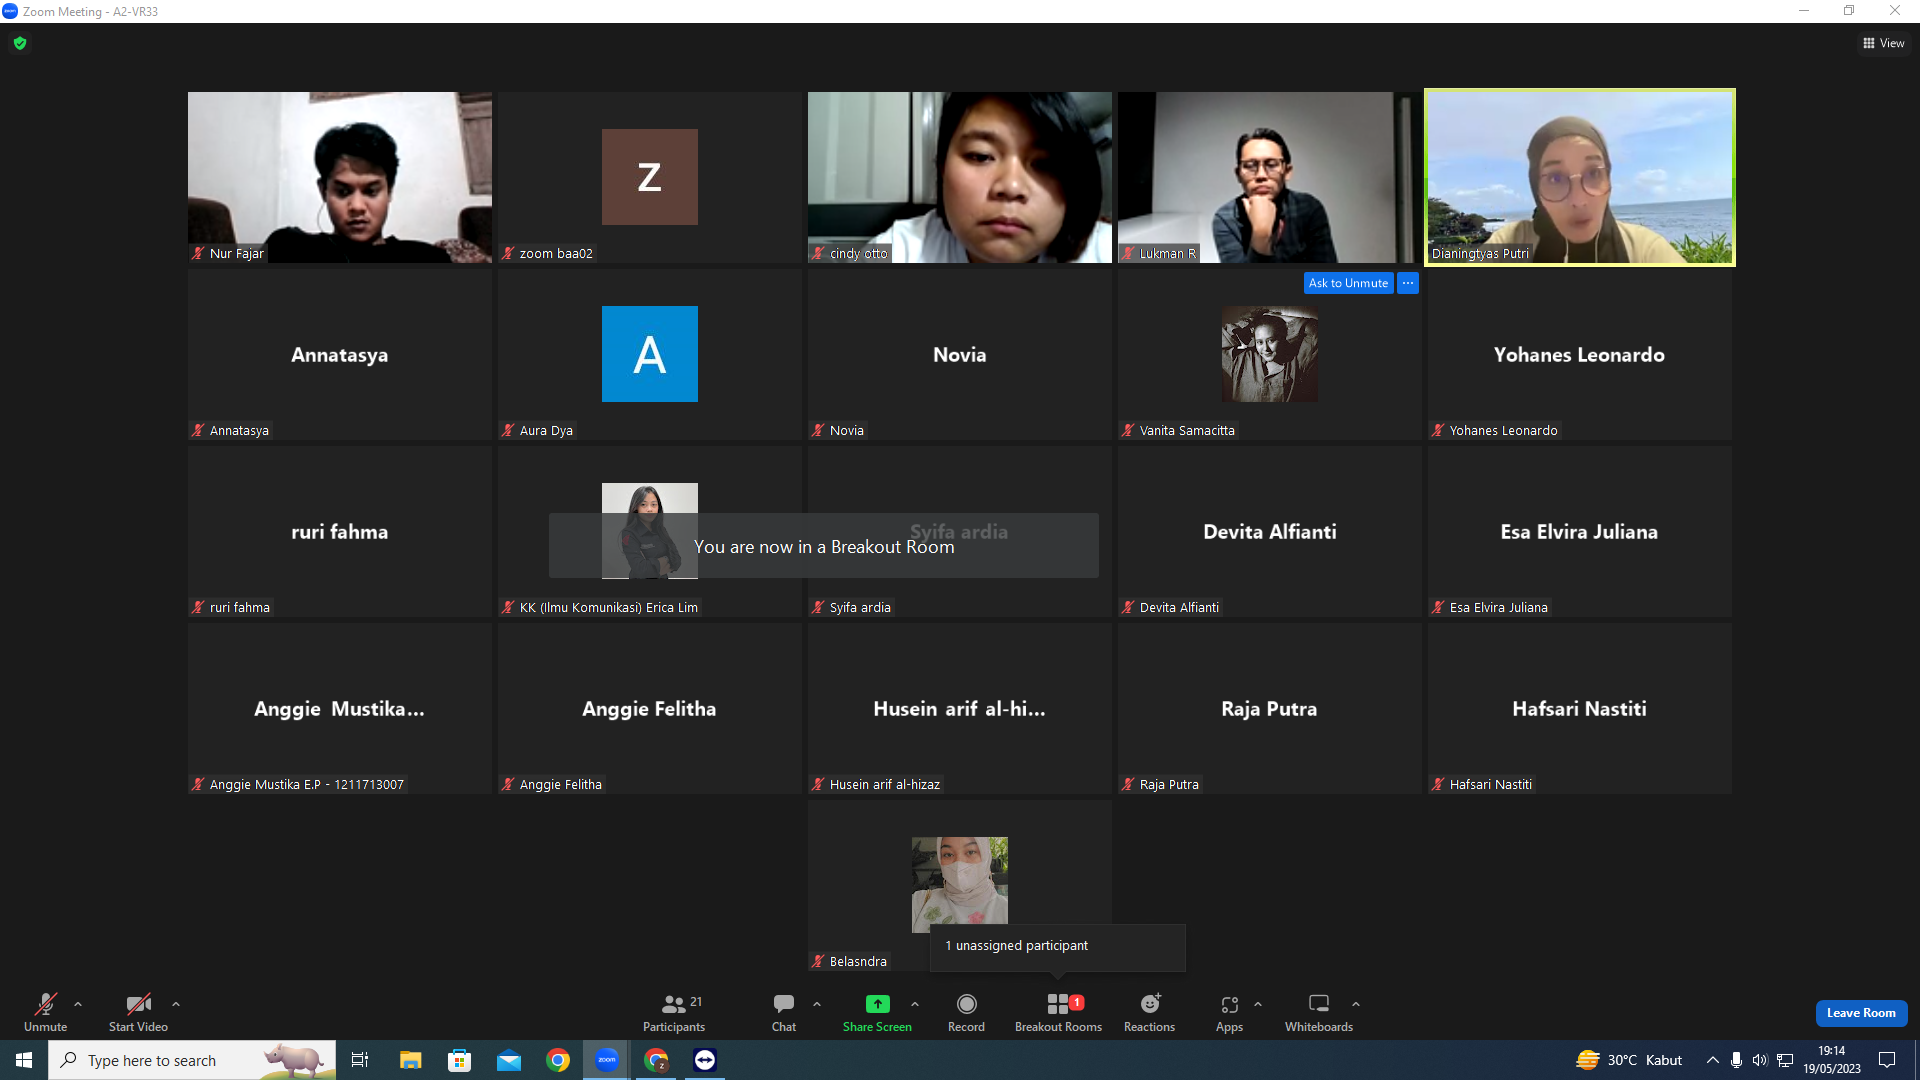Click the green meeting security shield icon
The height and width of the screenshot is (1080, 1920).
pos(20,43)
